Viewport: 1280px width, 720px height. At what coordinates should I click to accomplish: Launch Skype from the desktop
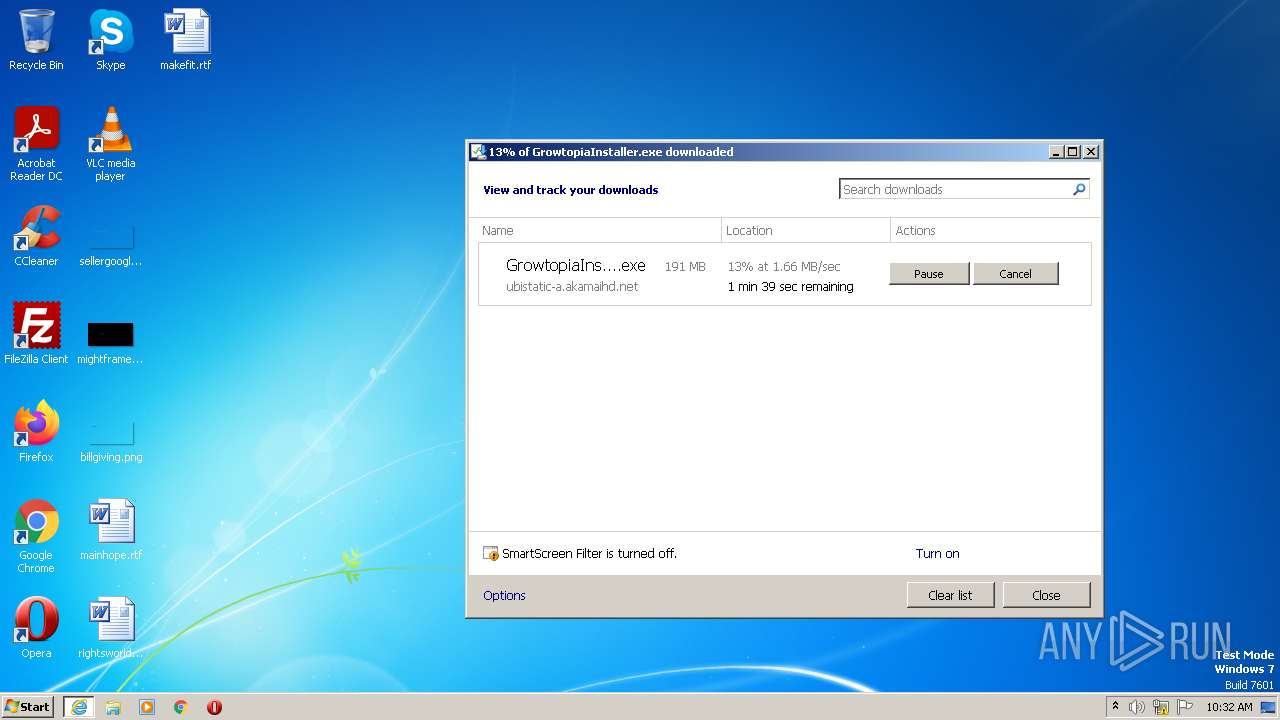click(110, 40)
